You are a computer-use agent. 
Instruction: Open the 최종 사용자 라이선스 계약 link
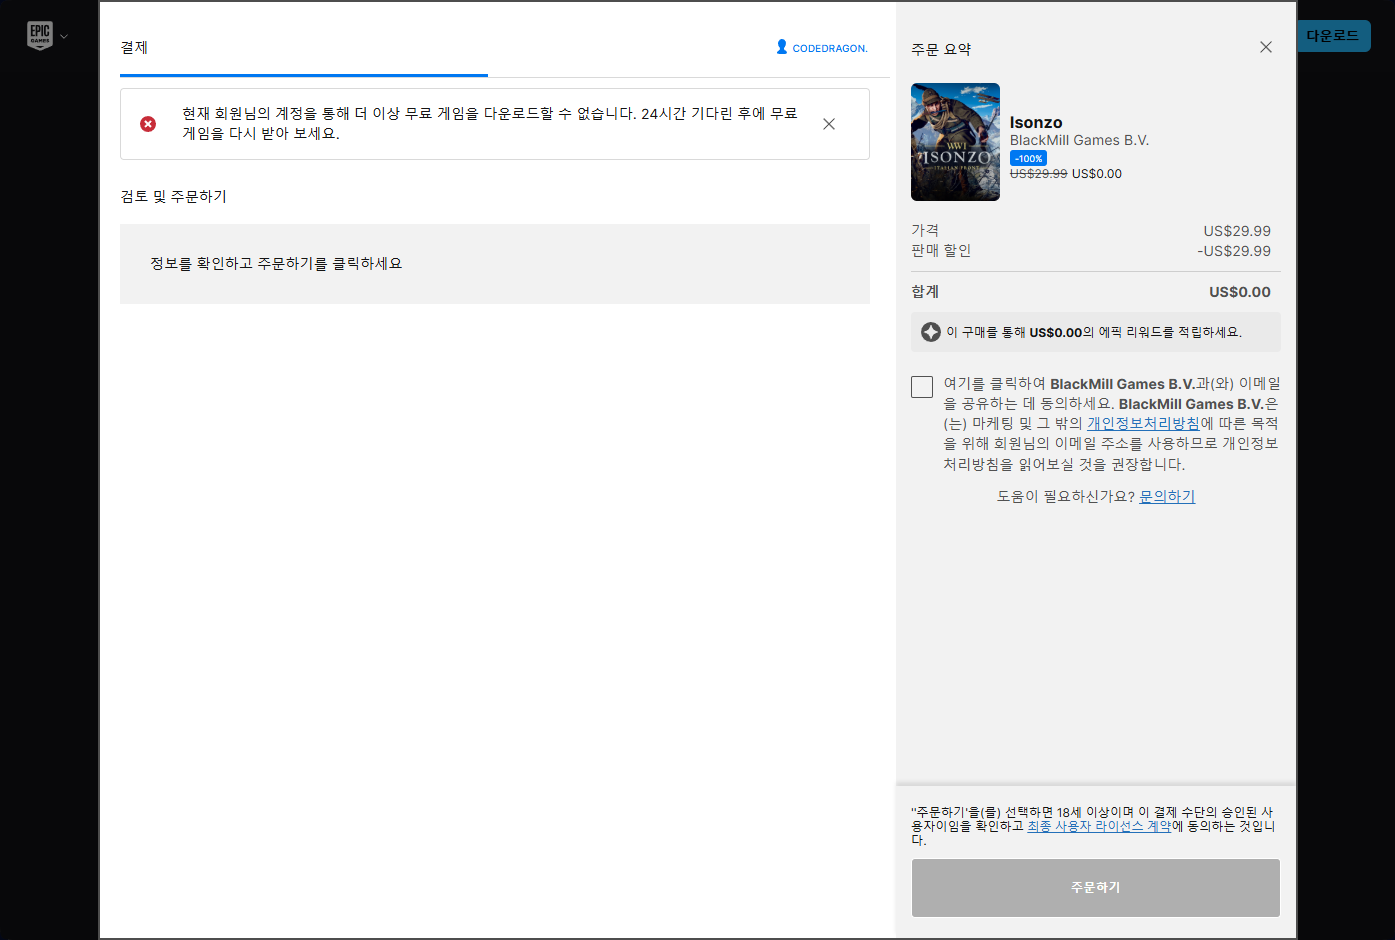coord(1099,826)
